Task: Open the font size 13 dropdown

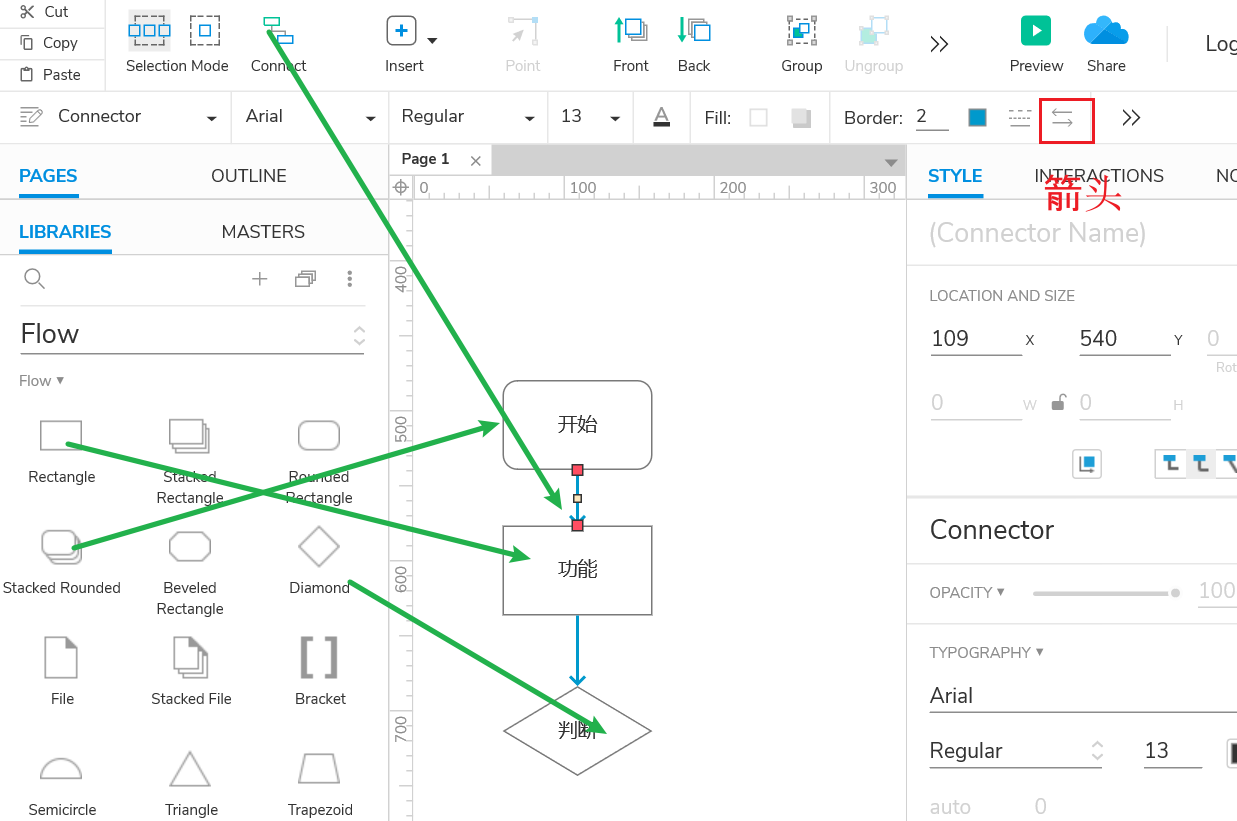Action: [x=615, y=117]
